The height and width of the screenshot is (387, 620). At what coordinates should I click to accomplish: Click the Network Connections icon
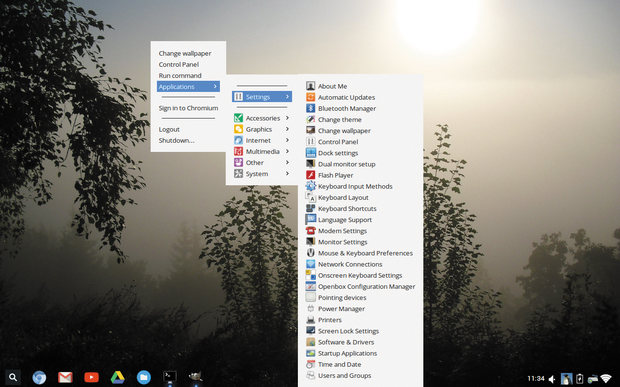[x=310, y=264]
